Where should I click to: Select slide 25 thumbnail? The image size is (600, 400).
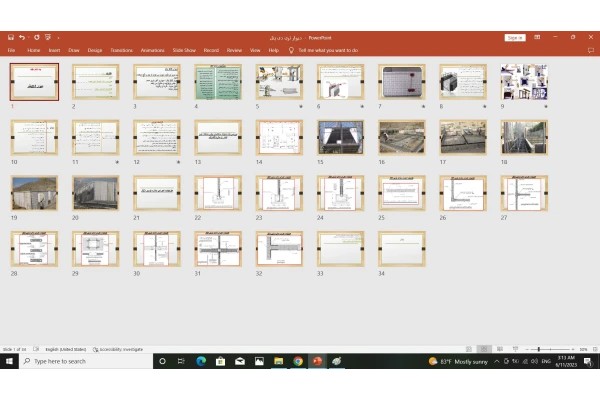[402, 193]
